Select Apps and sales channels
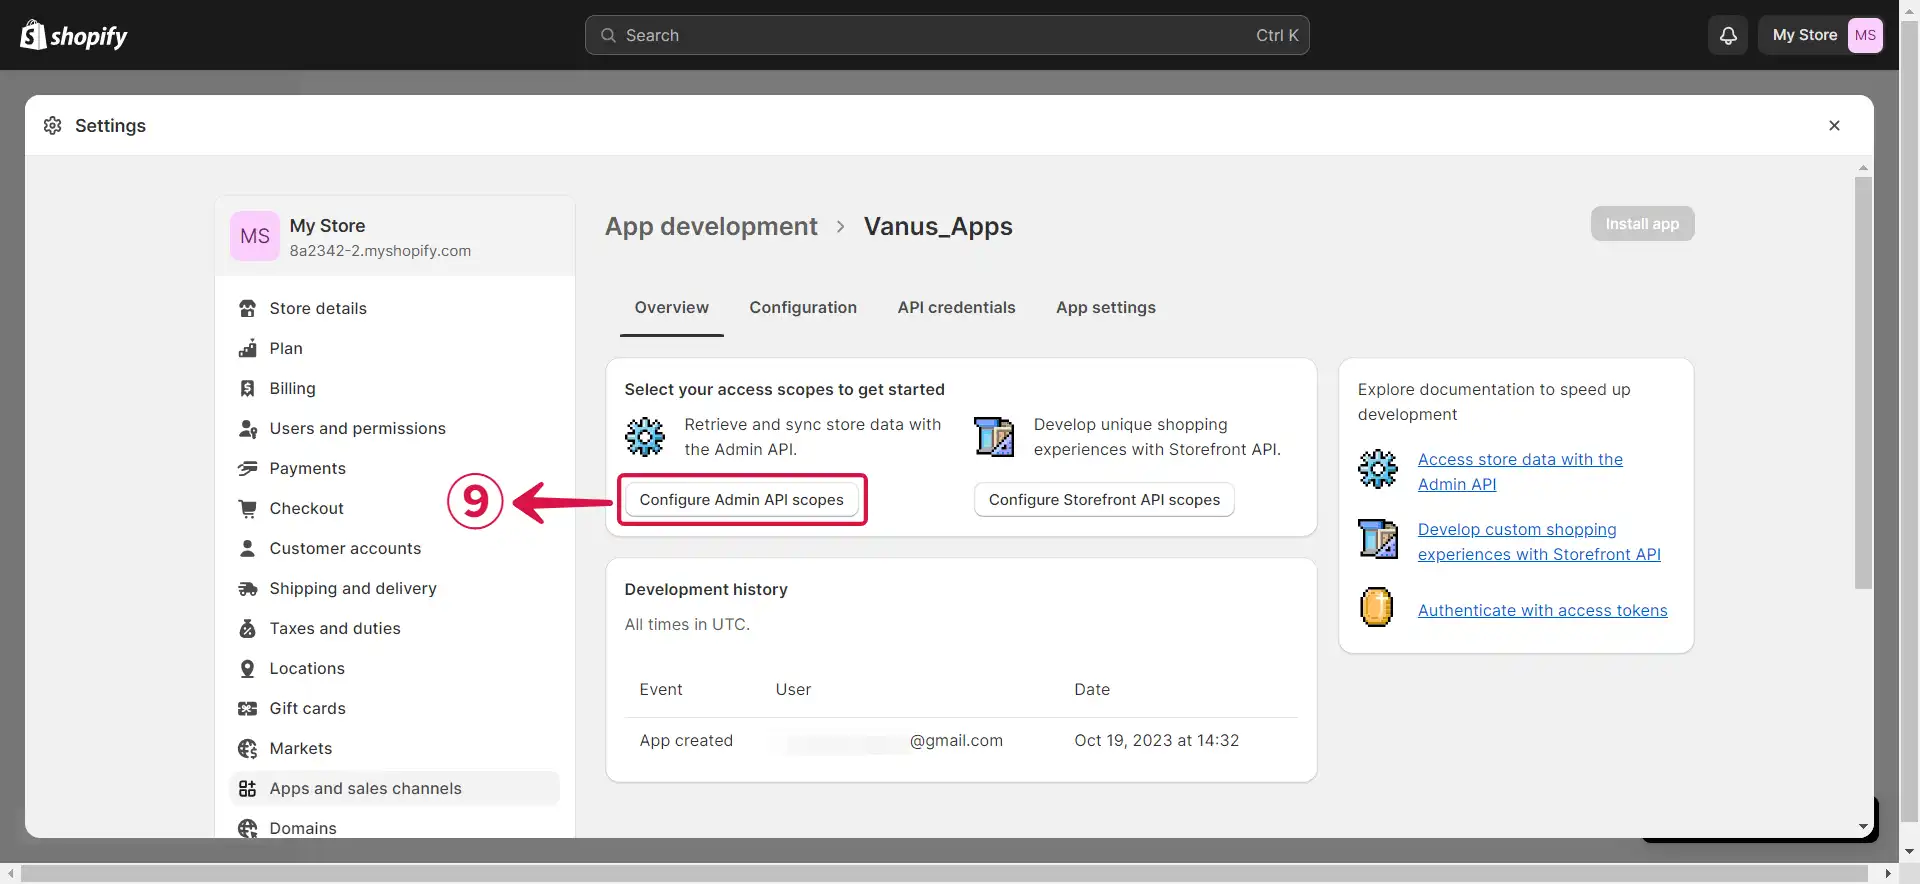1920x884 pixels. click(x=395, y=788)
